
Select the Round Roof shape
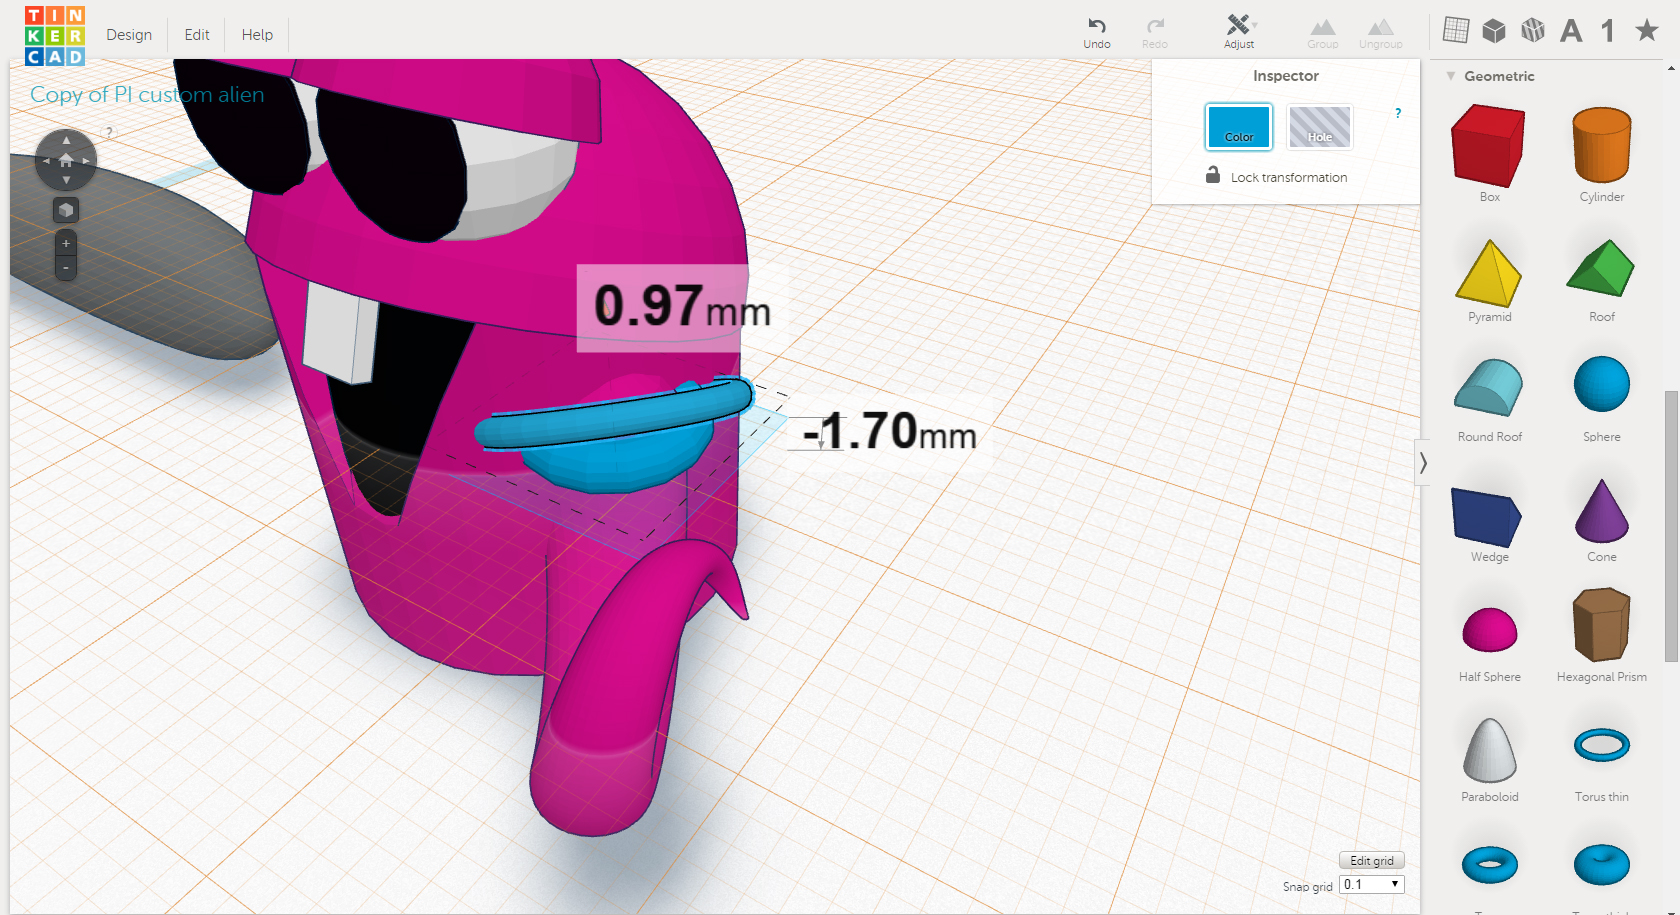[1489, 388]
